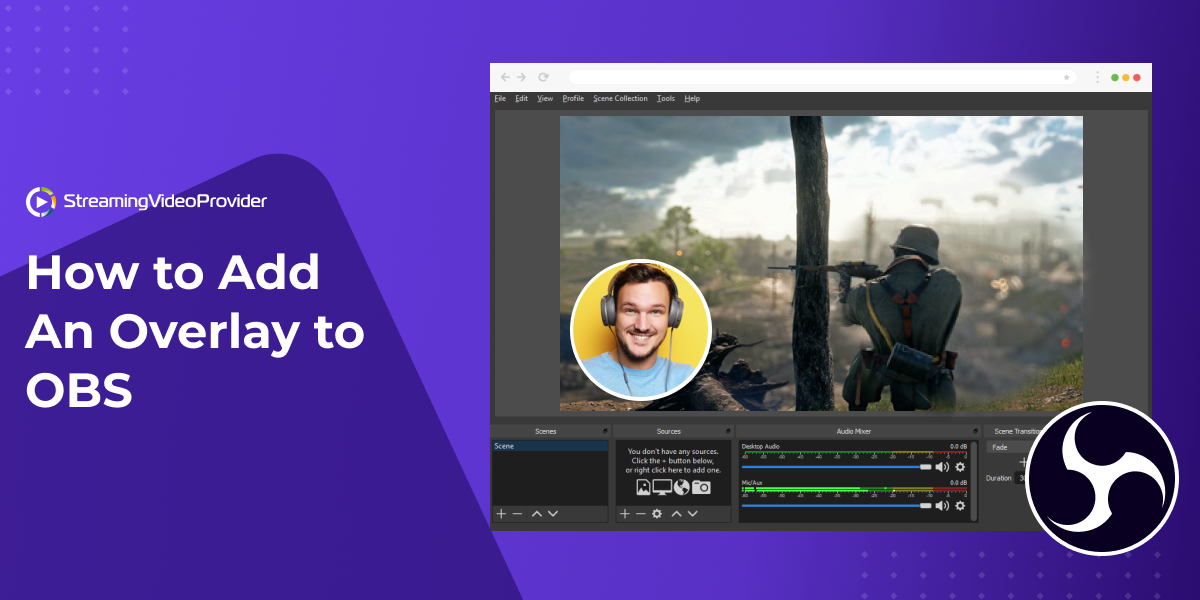Click the Audio Mixer scrollbar
This screenshot has height=600, width=1200.
point(974,480)
